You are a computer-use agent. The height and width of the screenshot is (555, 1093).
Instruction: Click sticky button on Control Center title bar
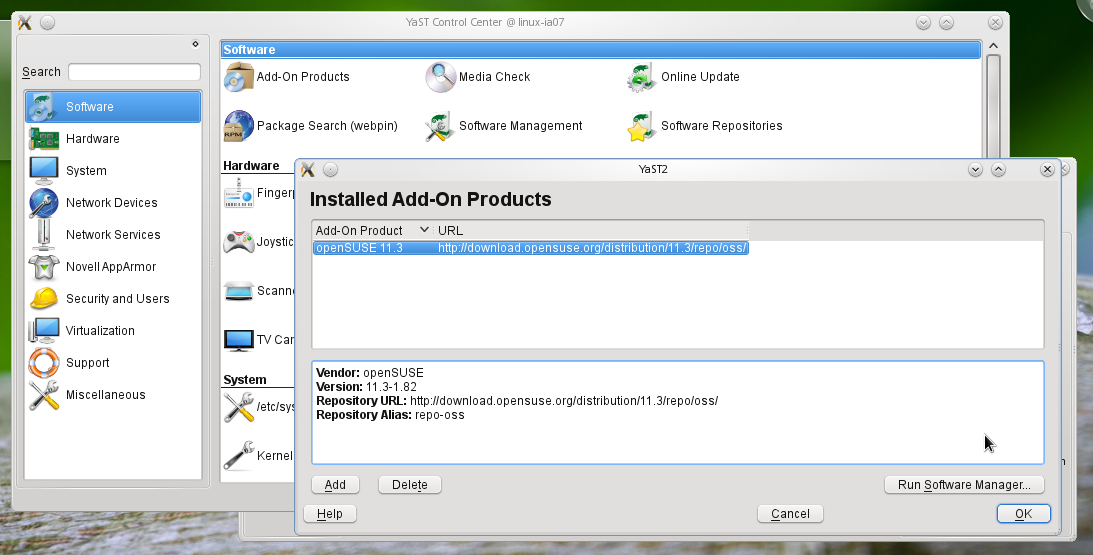(x=47, y=22)
